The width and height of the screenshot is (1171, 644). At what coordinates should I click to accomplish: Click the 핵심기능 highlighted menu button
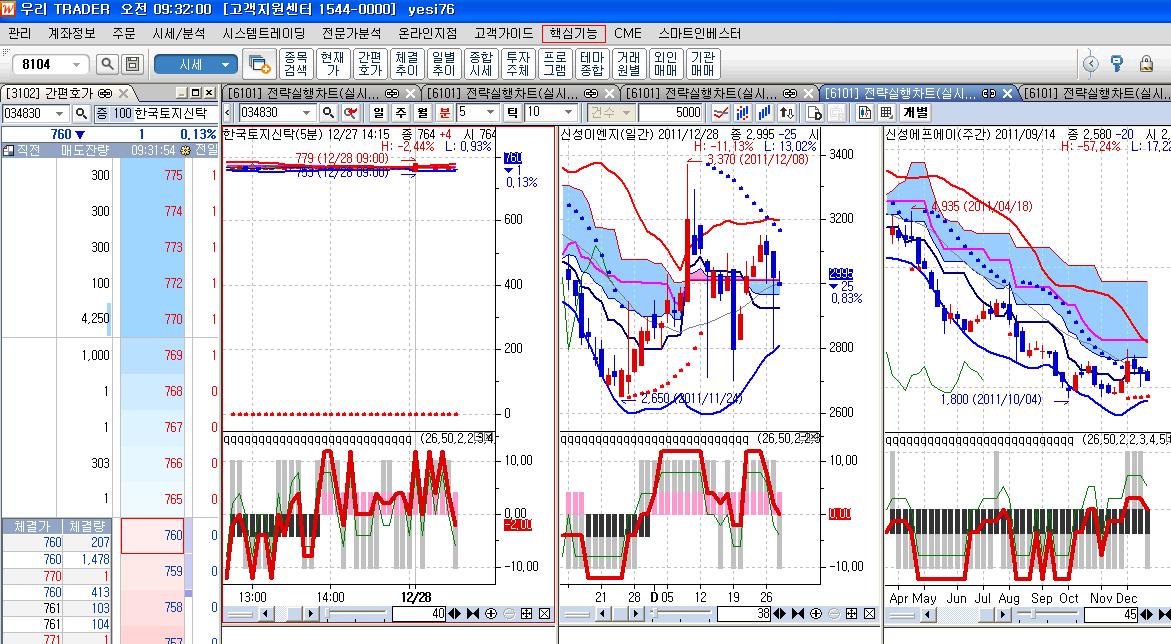[x=573, y=33]
